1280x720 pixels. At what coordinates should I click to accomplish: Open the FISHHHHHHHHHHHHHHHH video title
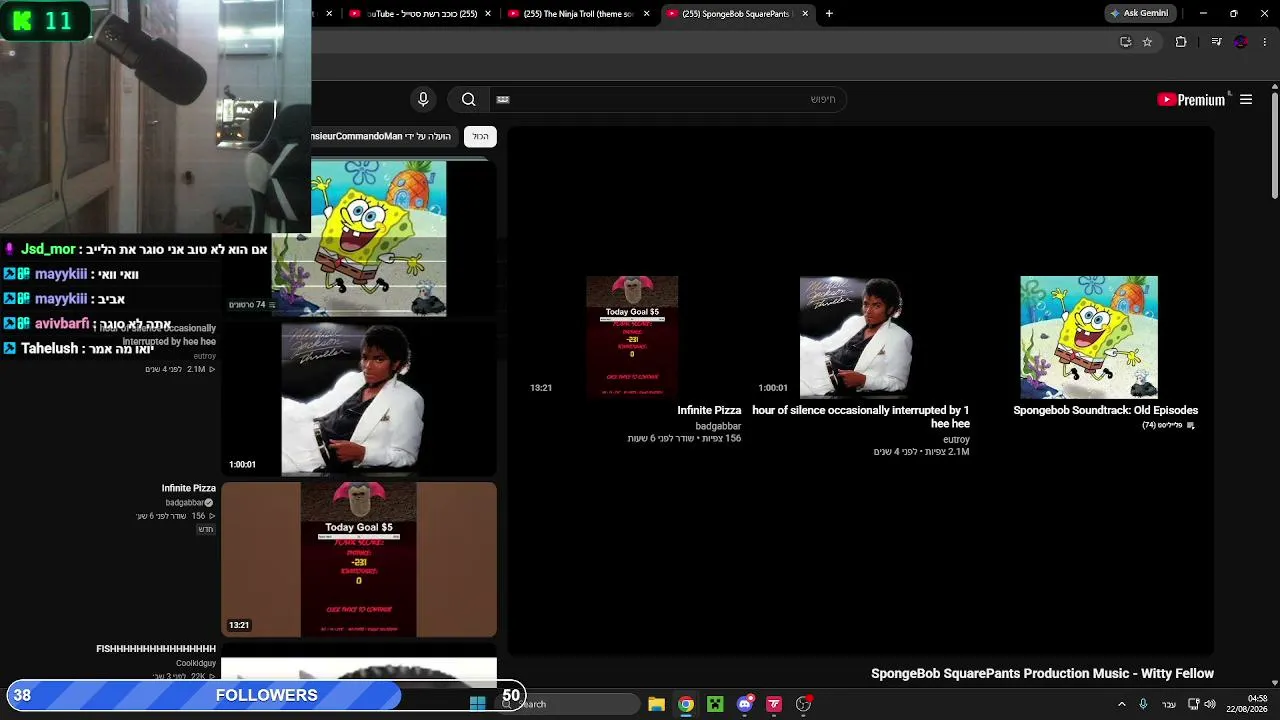[x=156, y=649]
